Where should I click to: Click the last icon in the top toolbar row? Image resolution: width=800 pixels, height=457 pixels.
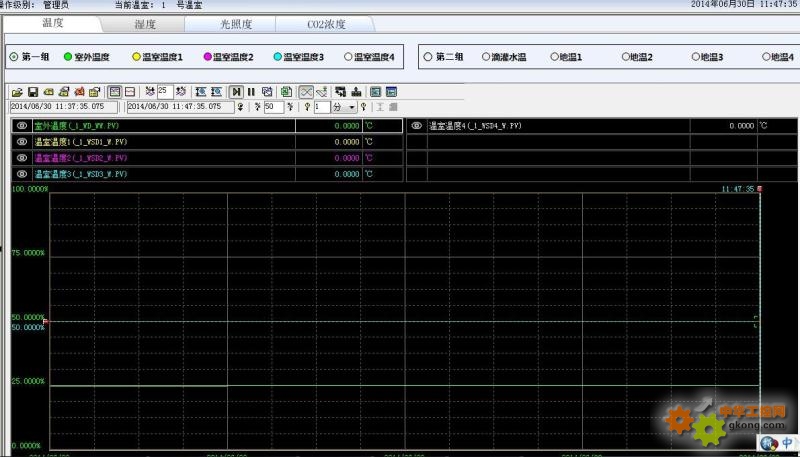392,91
